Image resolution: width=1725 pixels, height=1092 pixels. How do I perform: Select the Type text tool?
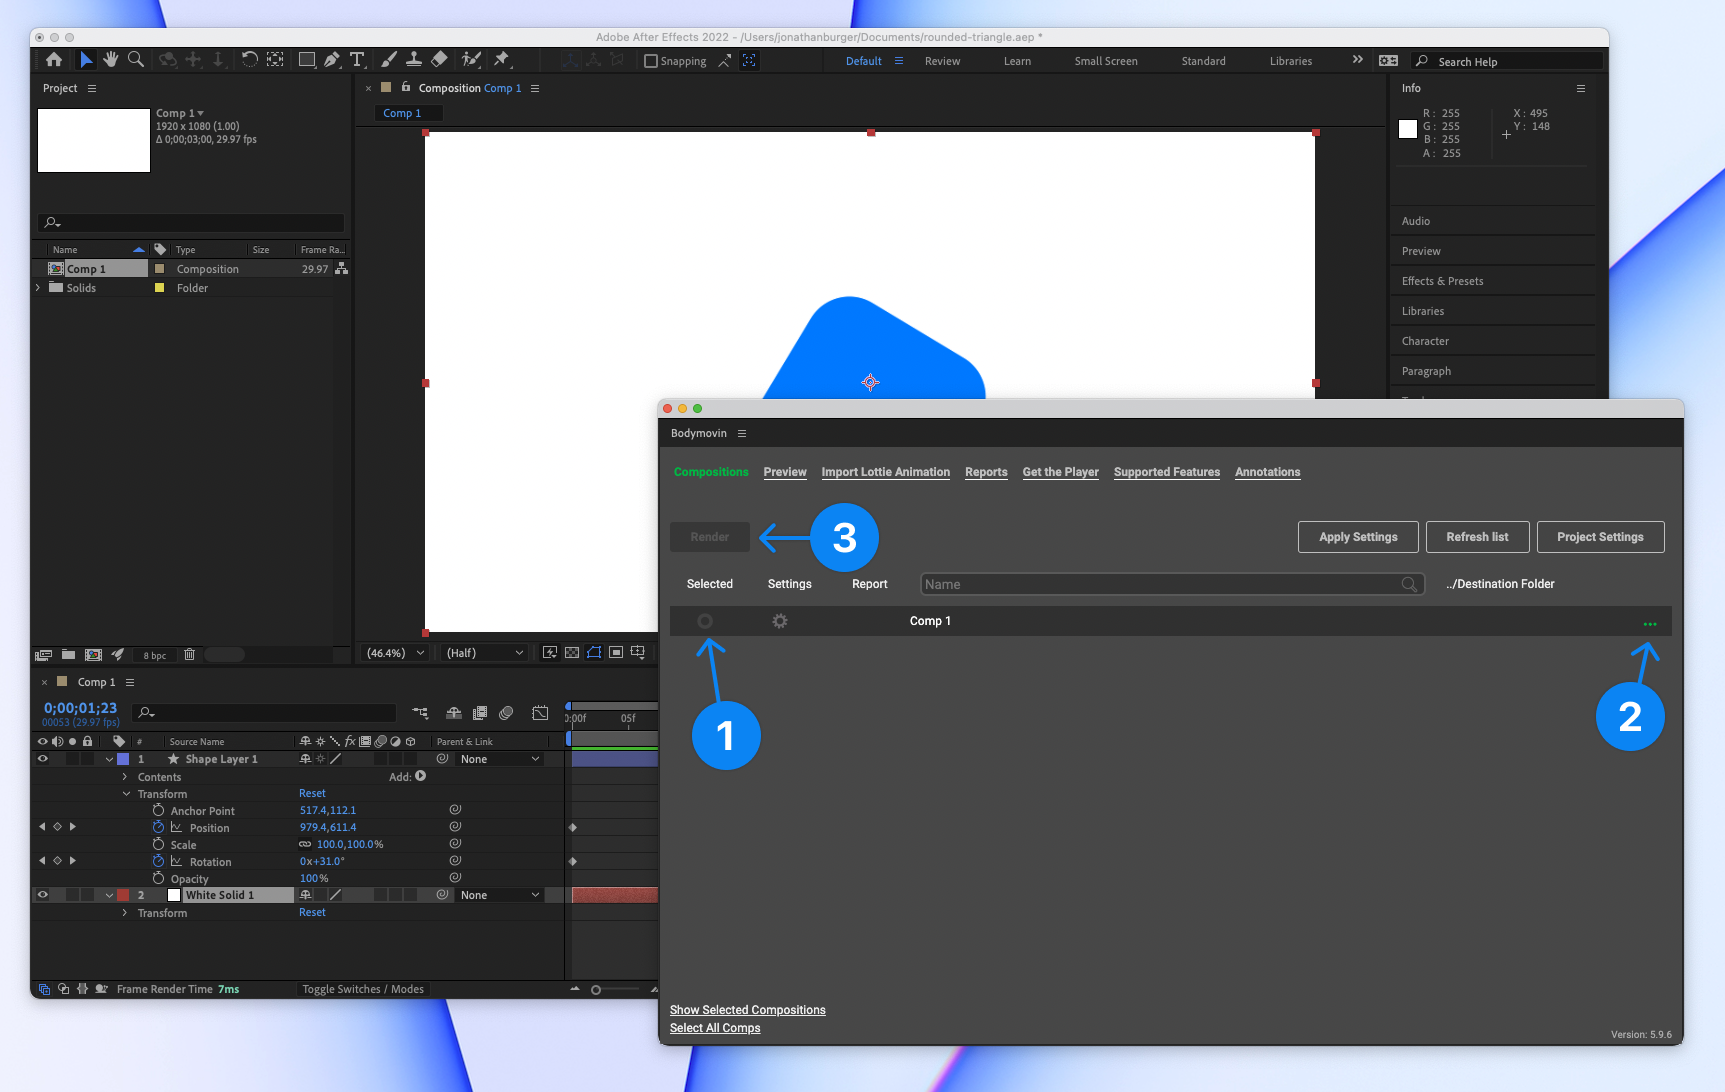click(x=357, y=60)
